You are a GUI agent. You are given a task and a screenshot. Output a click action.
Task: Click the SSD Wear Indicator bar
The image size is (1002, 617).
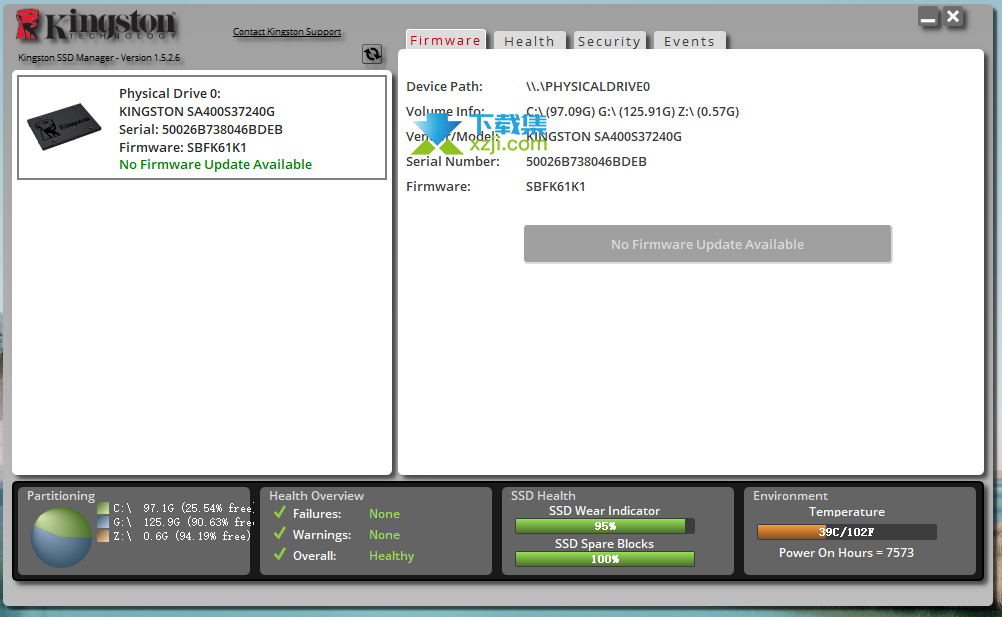click(x=604, y=526)
